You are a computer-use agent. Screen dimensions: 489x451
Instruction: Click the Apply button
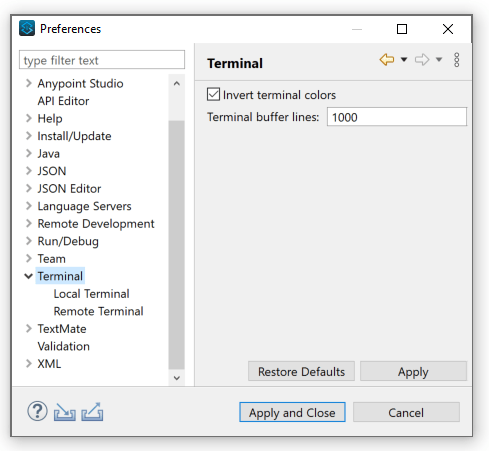pos(413,371)
